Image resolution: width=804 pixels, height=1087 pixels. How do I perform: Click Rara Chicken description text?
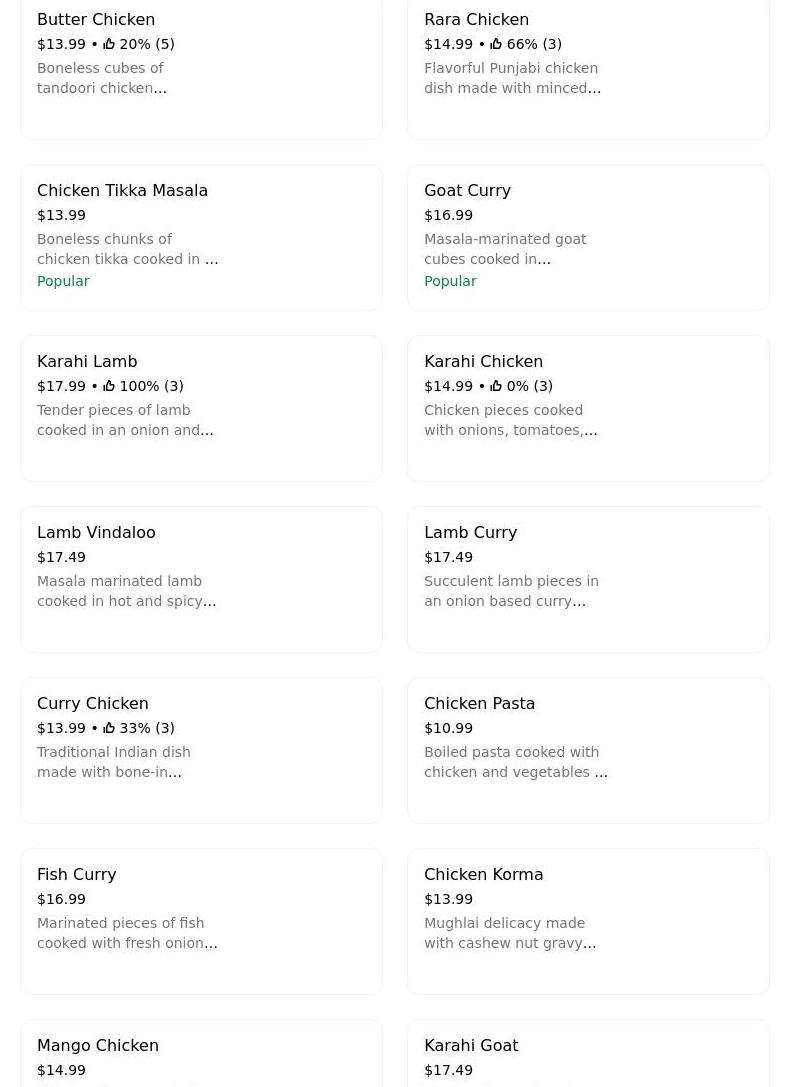[512, 78]
